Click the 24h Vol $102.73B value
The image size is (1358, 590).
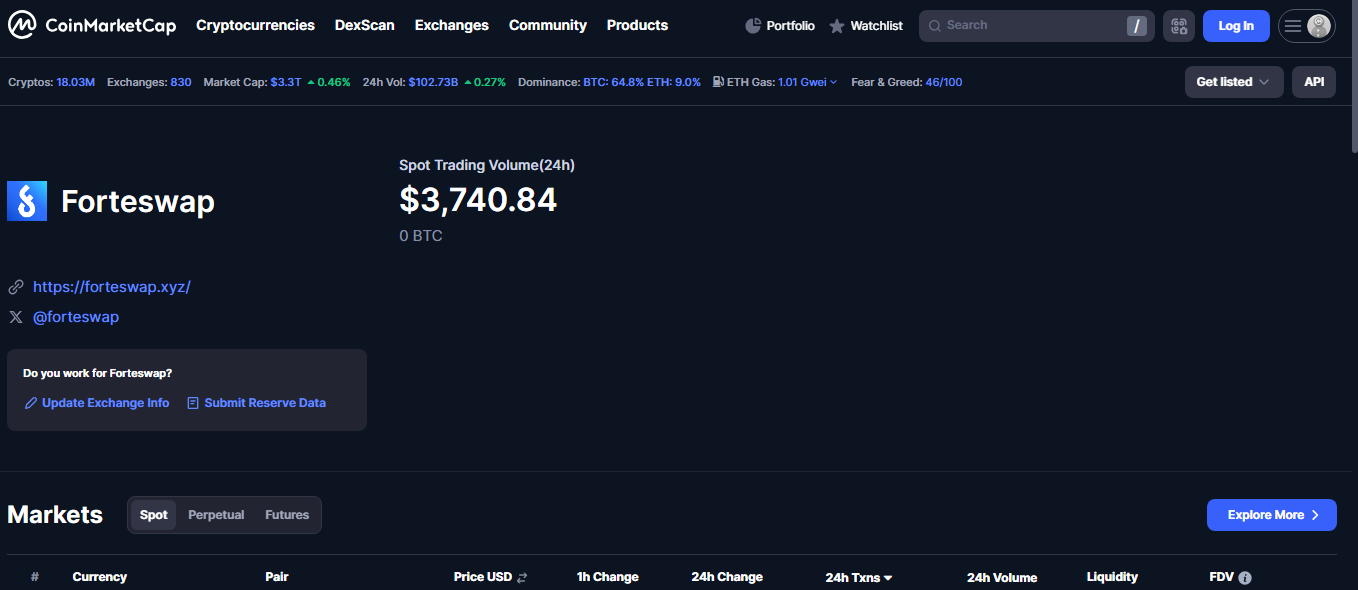click(x=433, y=82)
